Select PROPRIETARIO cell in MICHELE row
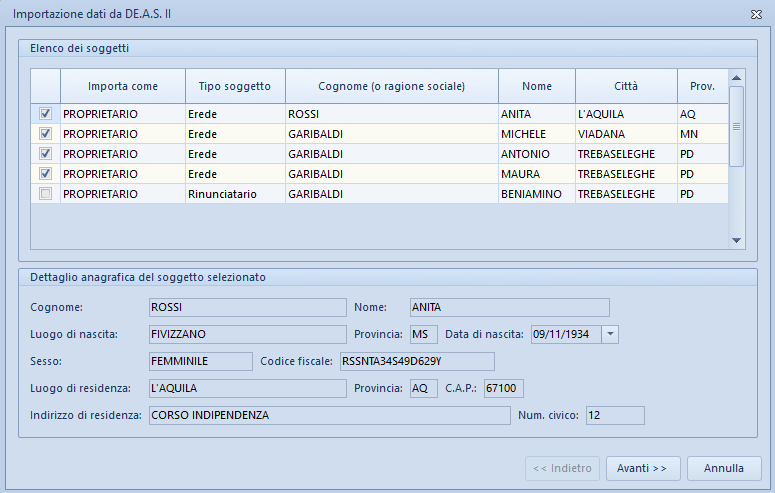Screen dimensions: 775x493 (x=122, y=134)
